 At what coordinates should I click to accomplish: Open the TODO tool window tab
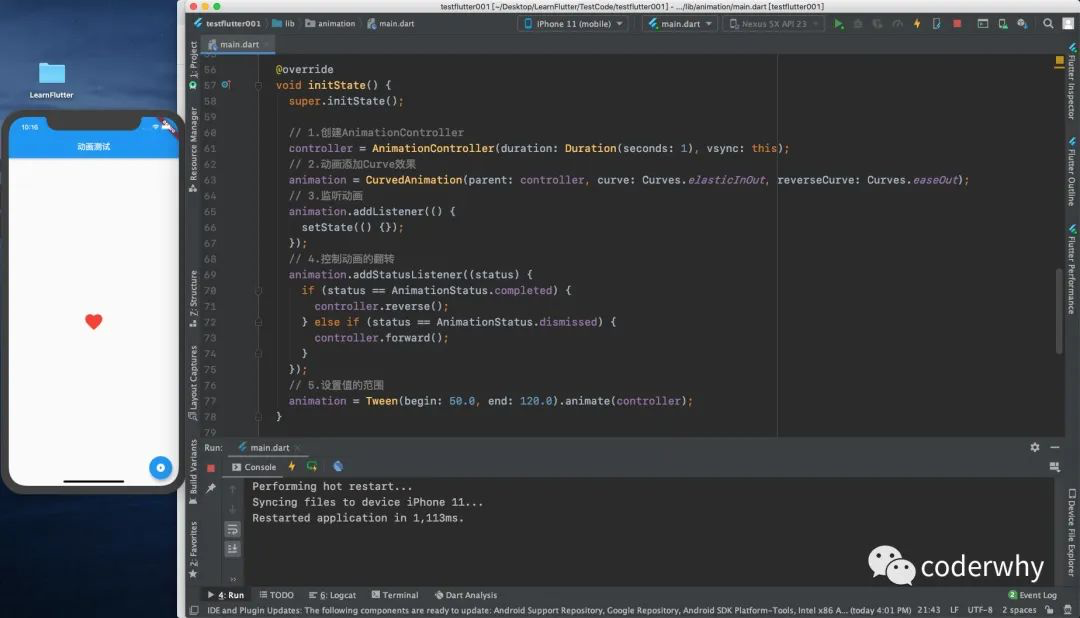point(276,595)
